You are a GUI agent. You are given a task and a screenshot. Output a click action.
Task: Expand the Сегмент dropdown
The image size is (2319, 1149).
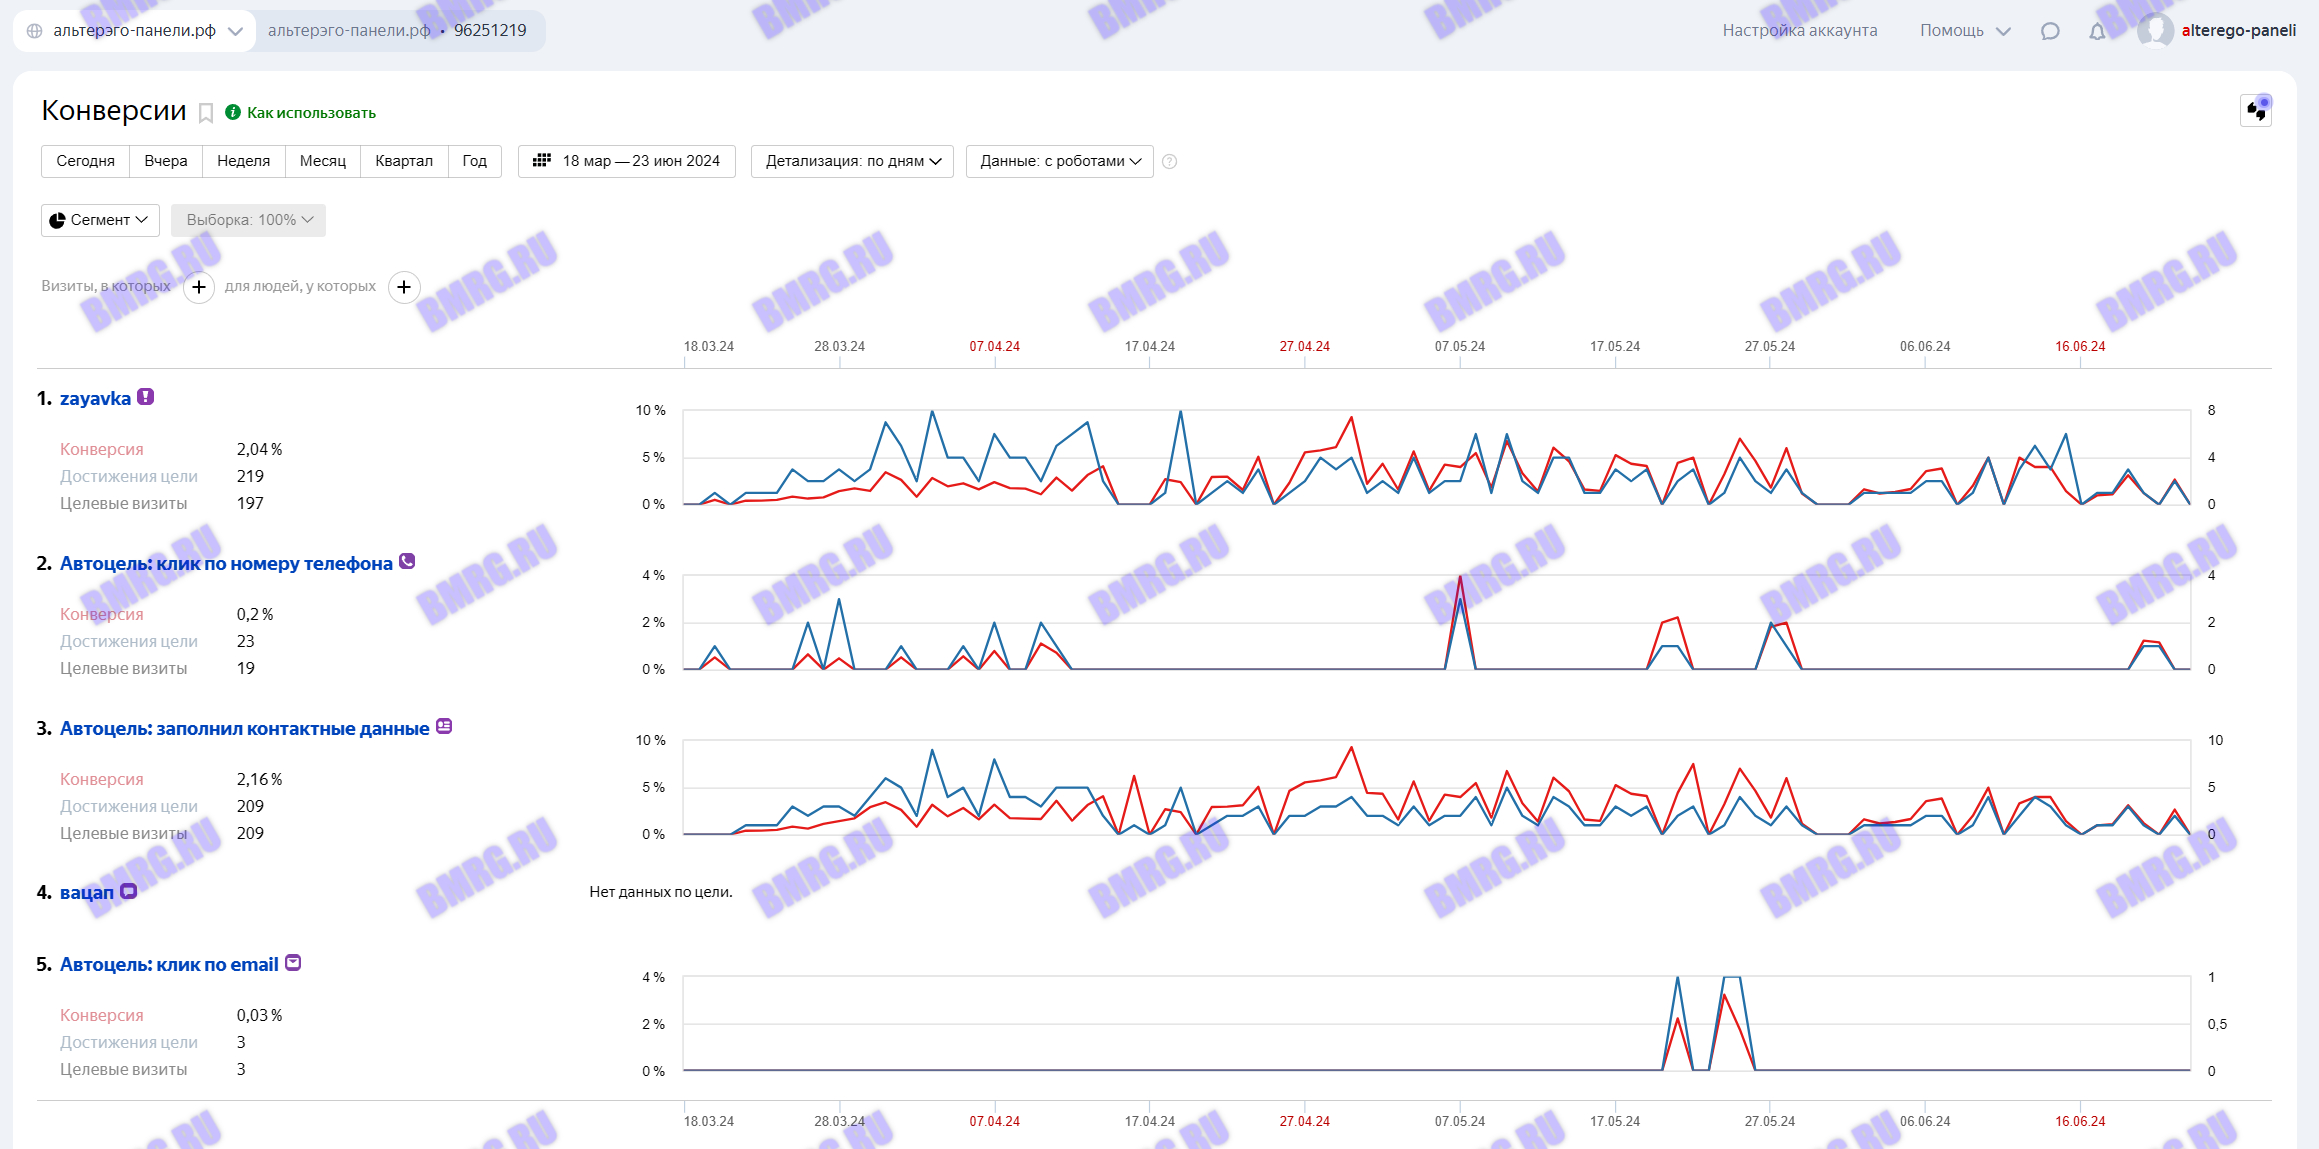[x=100, y=220]
